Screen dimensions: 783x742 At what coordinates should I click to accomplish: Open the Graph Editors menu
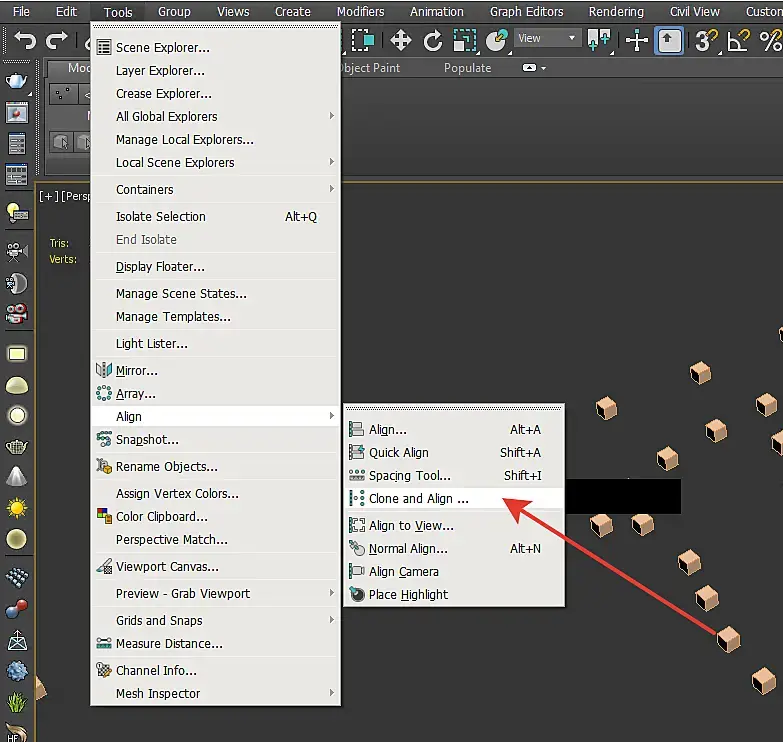[526, 11]
